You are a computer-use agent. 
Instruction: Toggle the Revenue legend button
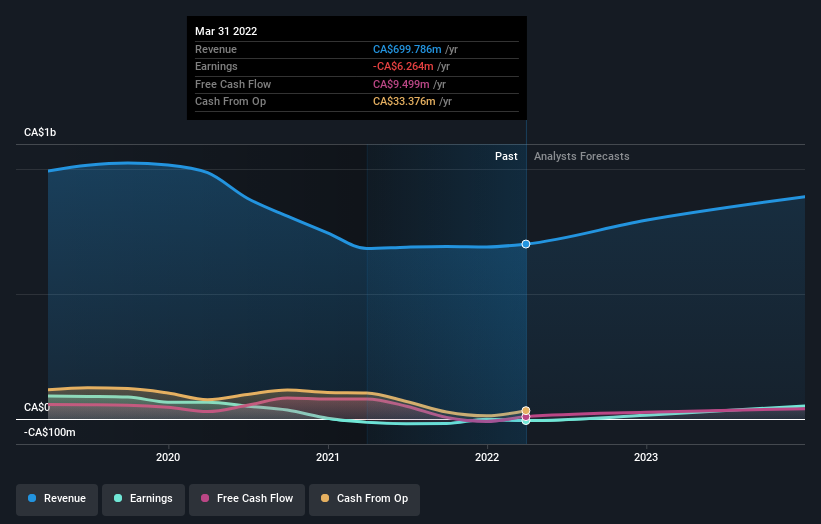[x=57, y=499]
